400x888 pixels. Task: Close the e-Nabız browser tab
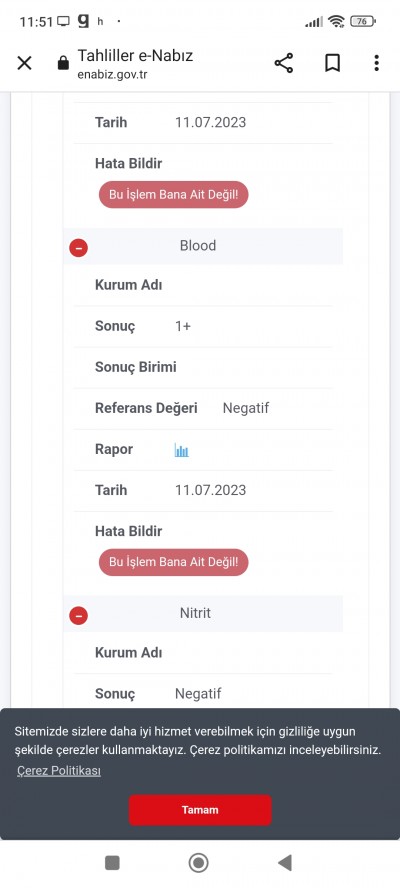(x=24, y=63)
